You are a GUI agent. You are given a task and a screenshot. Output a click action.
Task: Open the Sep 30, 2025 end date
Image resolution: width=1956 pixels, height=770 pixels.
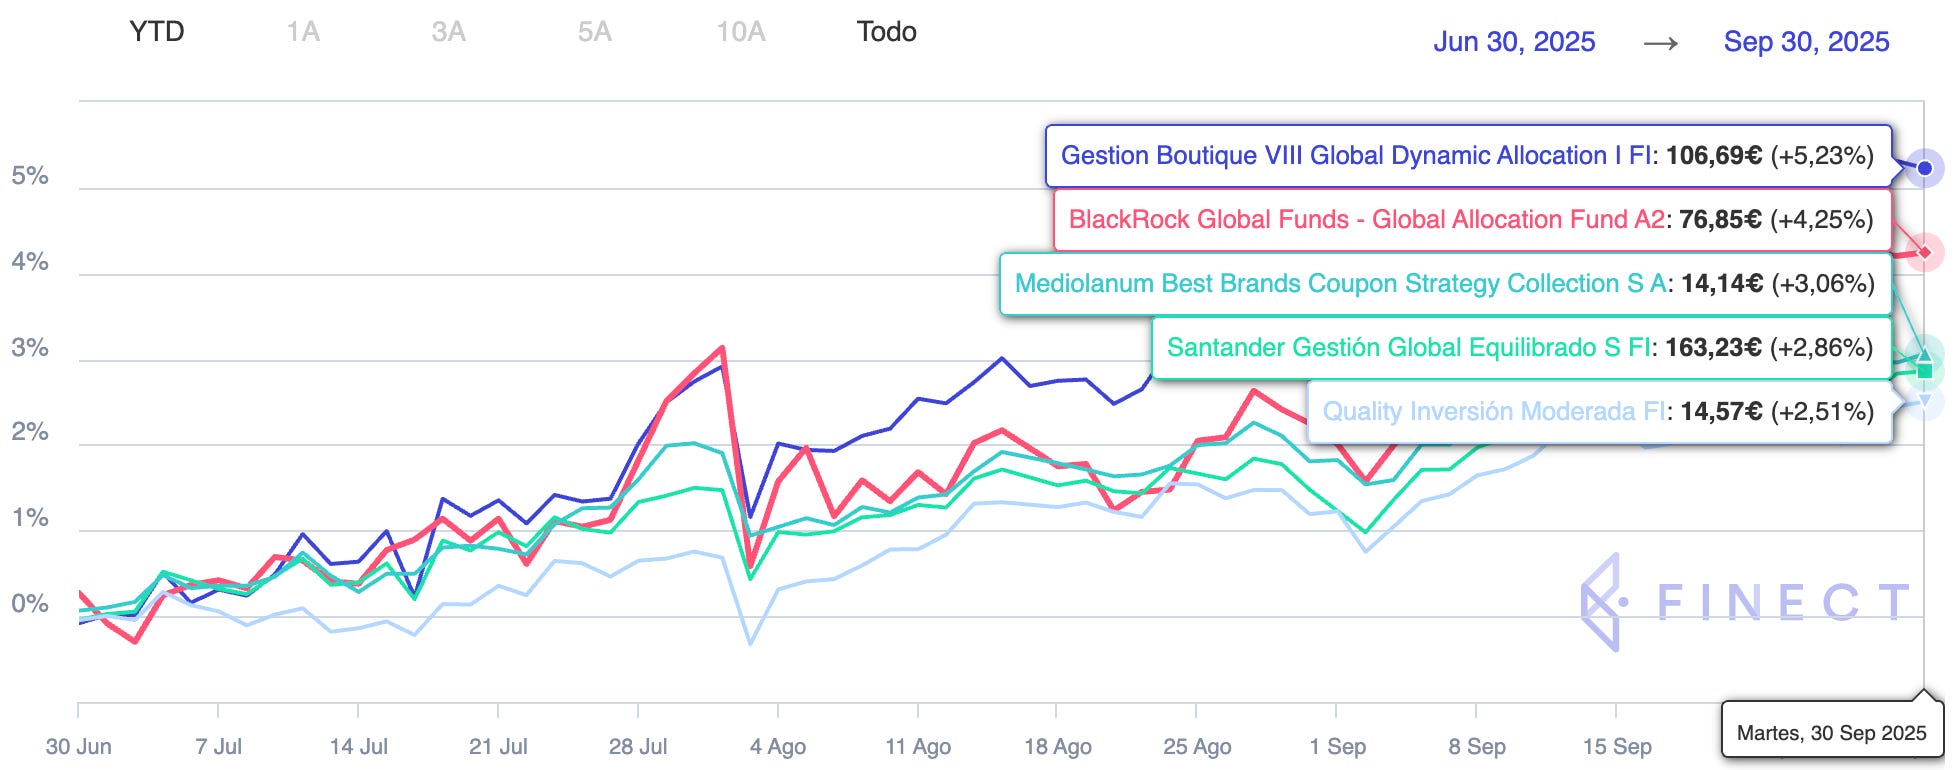click(x=1806, y=42)
